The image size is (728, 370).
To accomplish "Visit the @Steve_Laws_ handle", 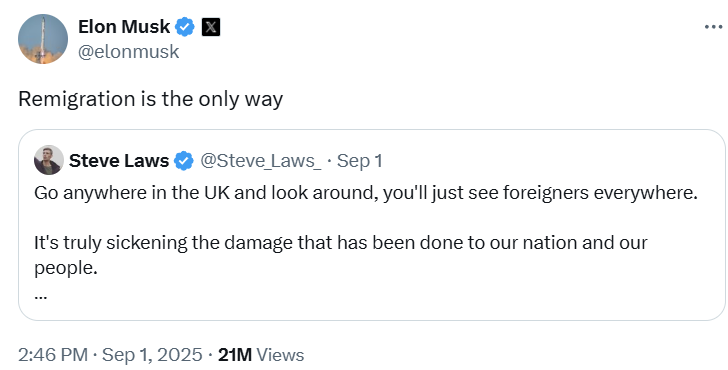I will (261, 161).
